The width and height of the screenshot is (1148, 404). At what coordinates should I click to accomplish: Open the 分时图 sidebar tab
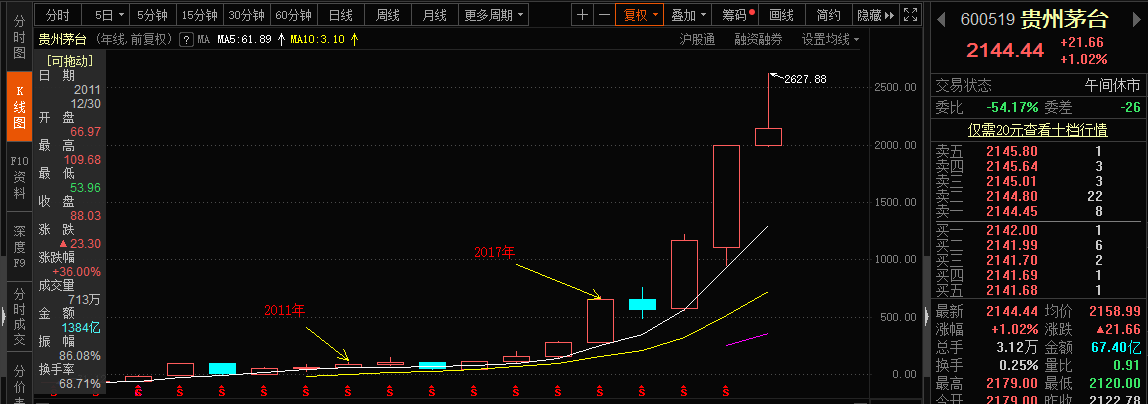(x=20, y=36)
